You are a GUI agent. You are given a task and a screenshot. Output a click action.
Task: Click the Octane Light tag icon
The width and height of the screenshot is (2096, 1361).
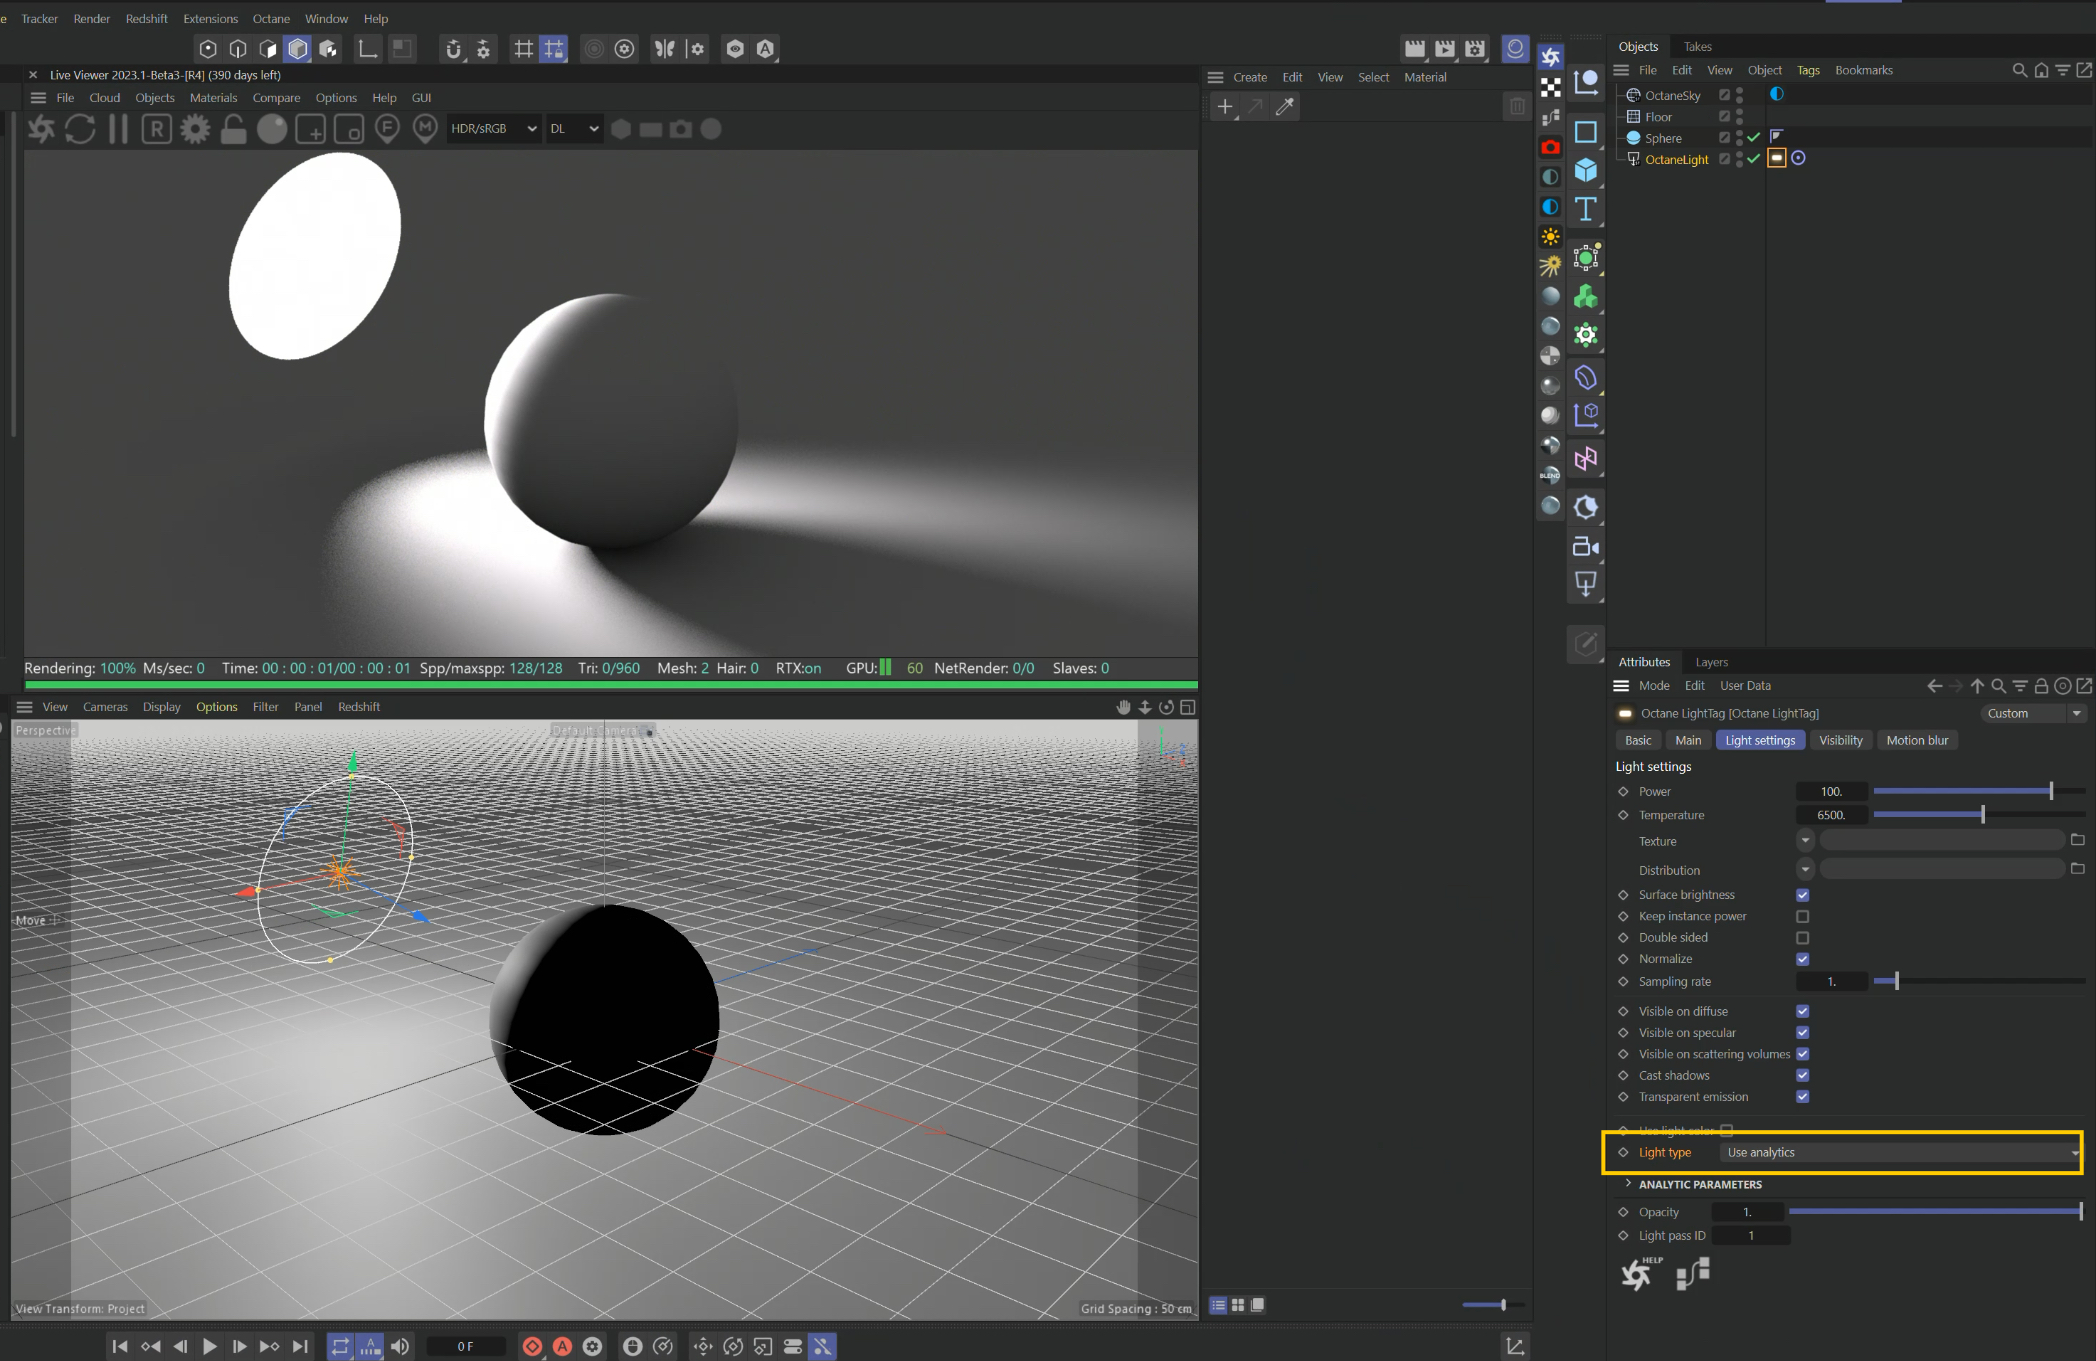click(1776, 158)
